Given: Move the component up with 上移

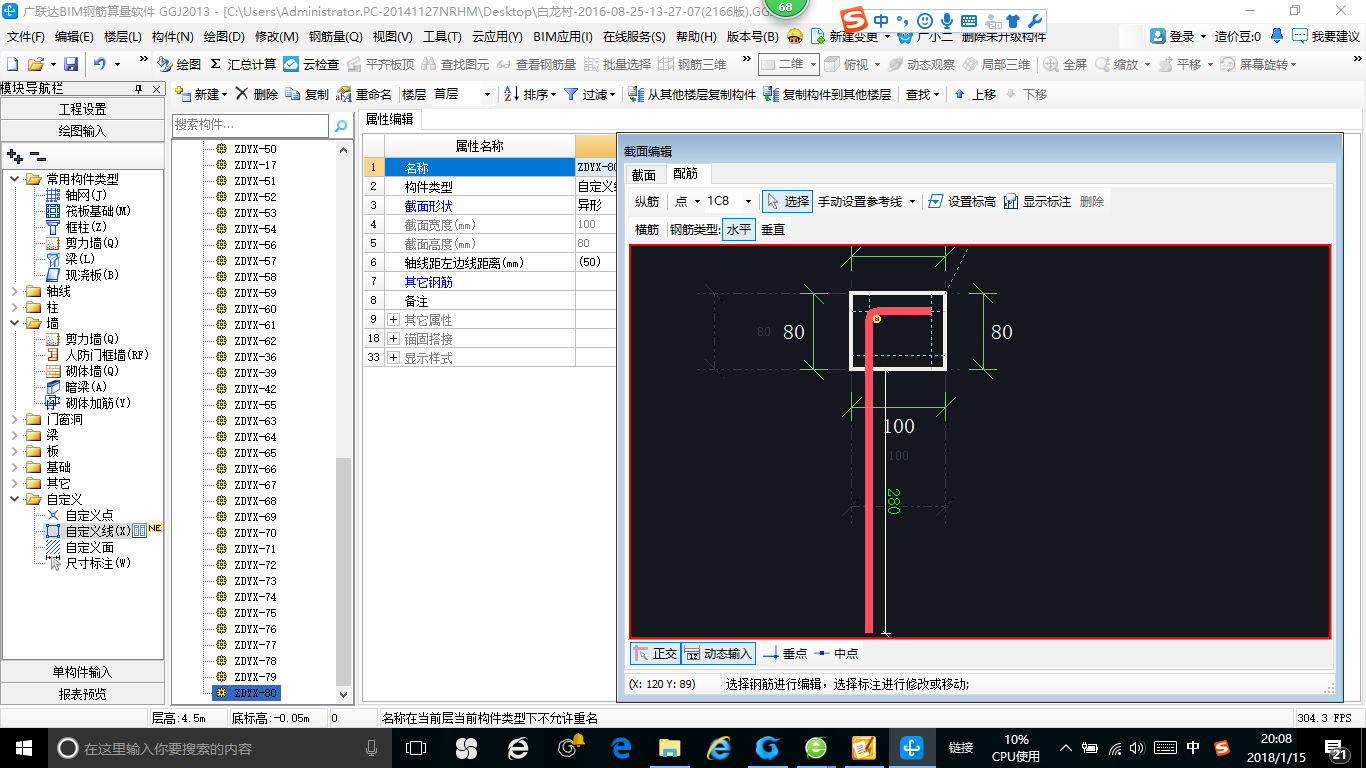Looking at the screenshot, I should tap(975, 94).
